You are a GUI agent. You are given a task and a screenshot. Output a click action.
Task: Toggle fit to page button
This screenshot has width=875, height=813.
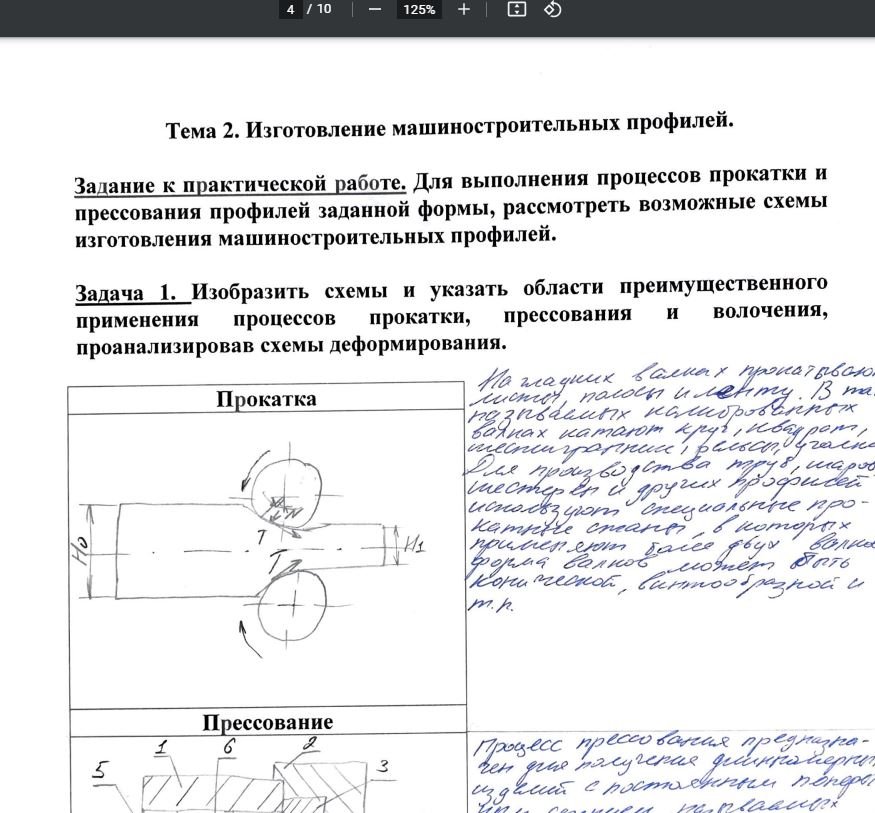(516, 9)
